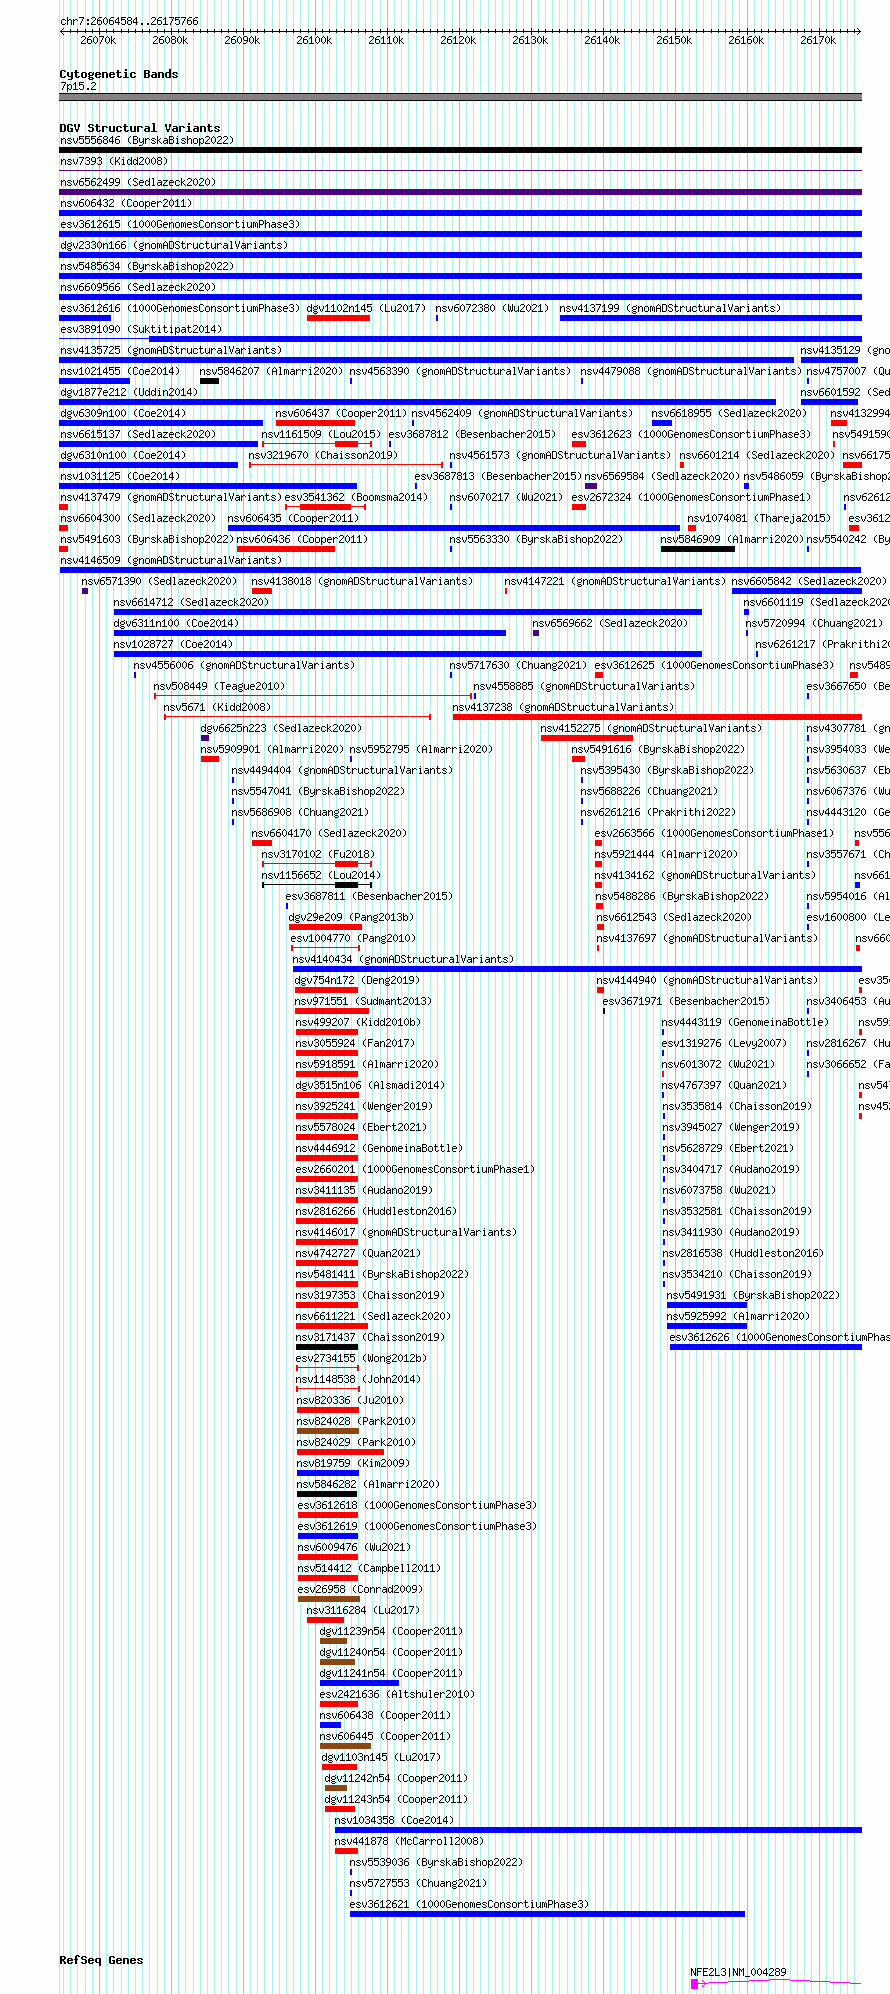Viewport: 890px width, 1994px height.
Task: Open nsv6614712 (Sedlazeck2020) label
Action: 192,603
